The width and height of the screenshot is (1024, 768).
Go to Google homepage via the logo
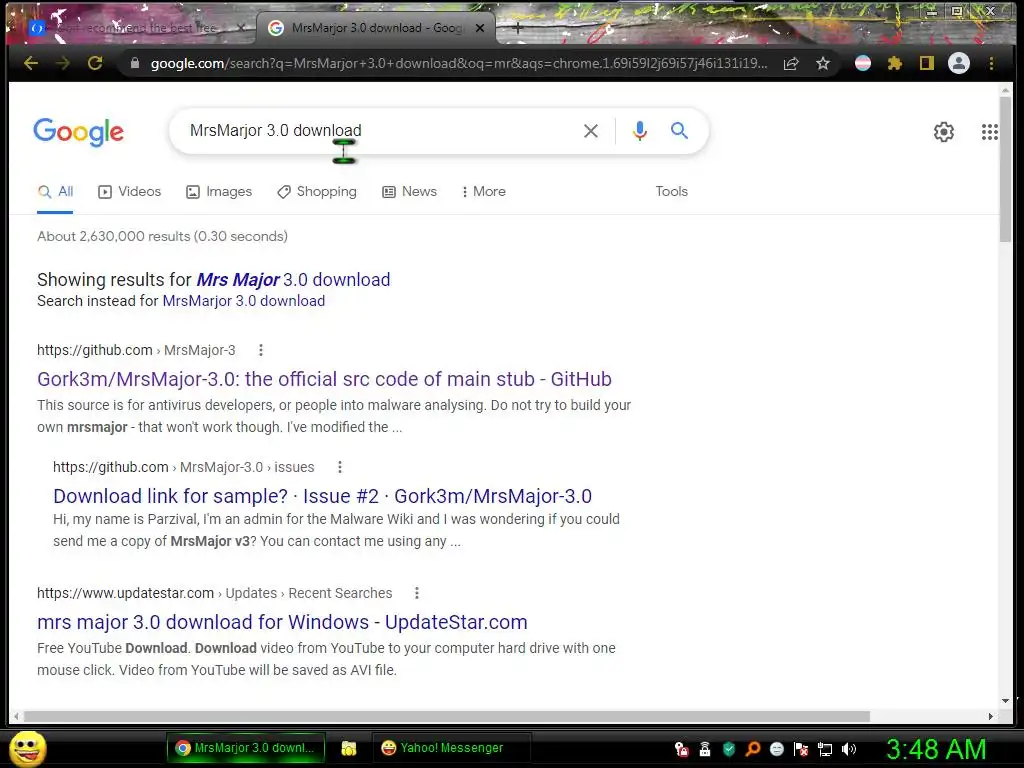(78, 133)
